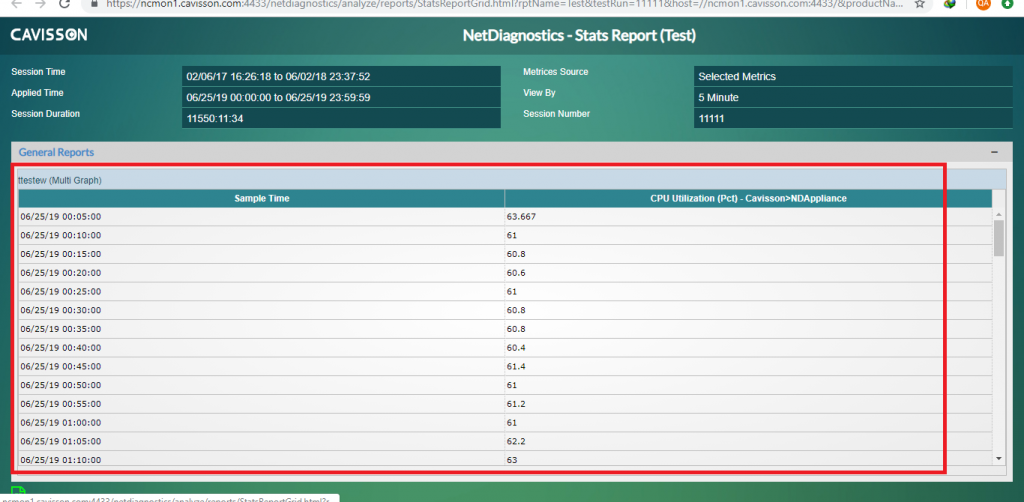The height and width of the screenshot is (502, 1024).
Task: Click the Metrices Source label
Action: tap(556, 72)
